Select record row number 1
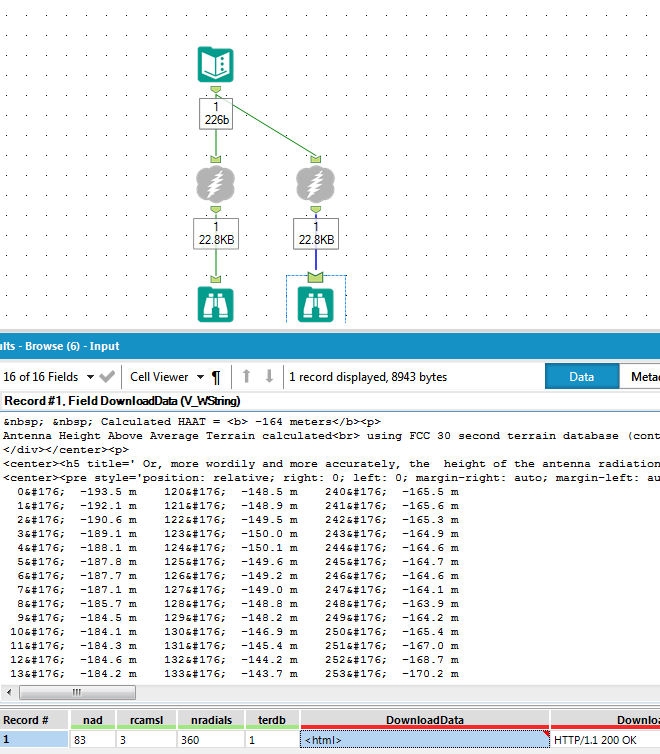 pos(34,740)
